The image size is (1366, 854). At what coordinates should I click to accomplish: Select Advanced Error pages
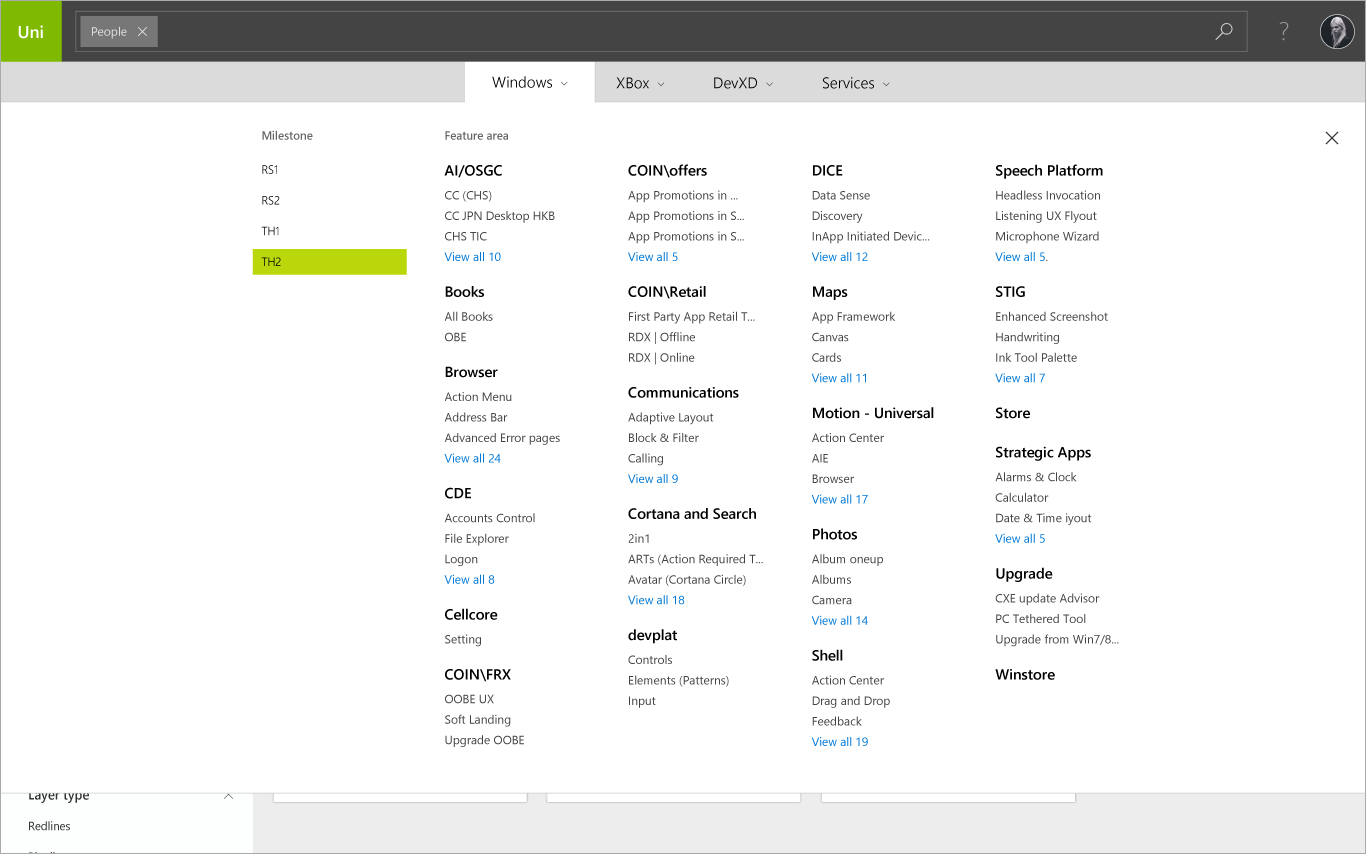point(503,438)
